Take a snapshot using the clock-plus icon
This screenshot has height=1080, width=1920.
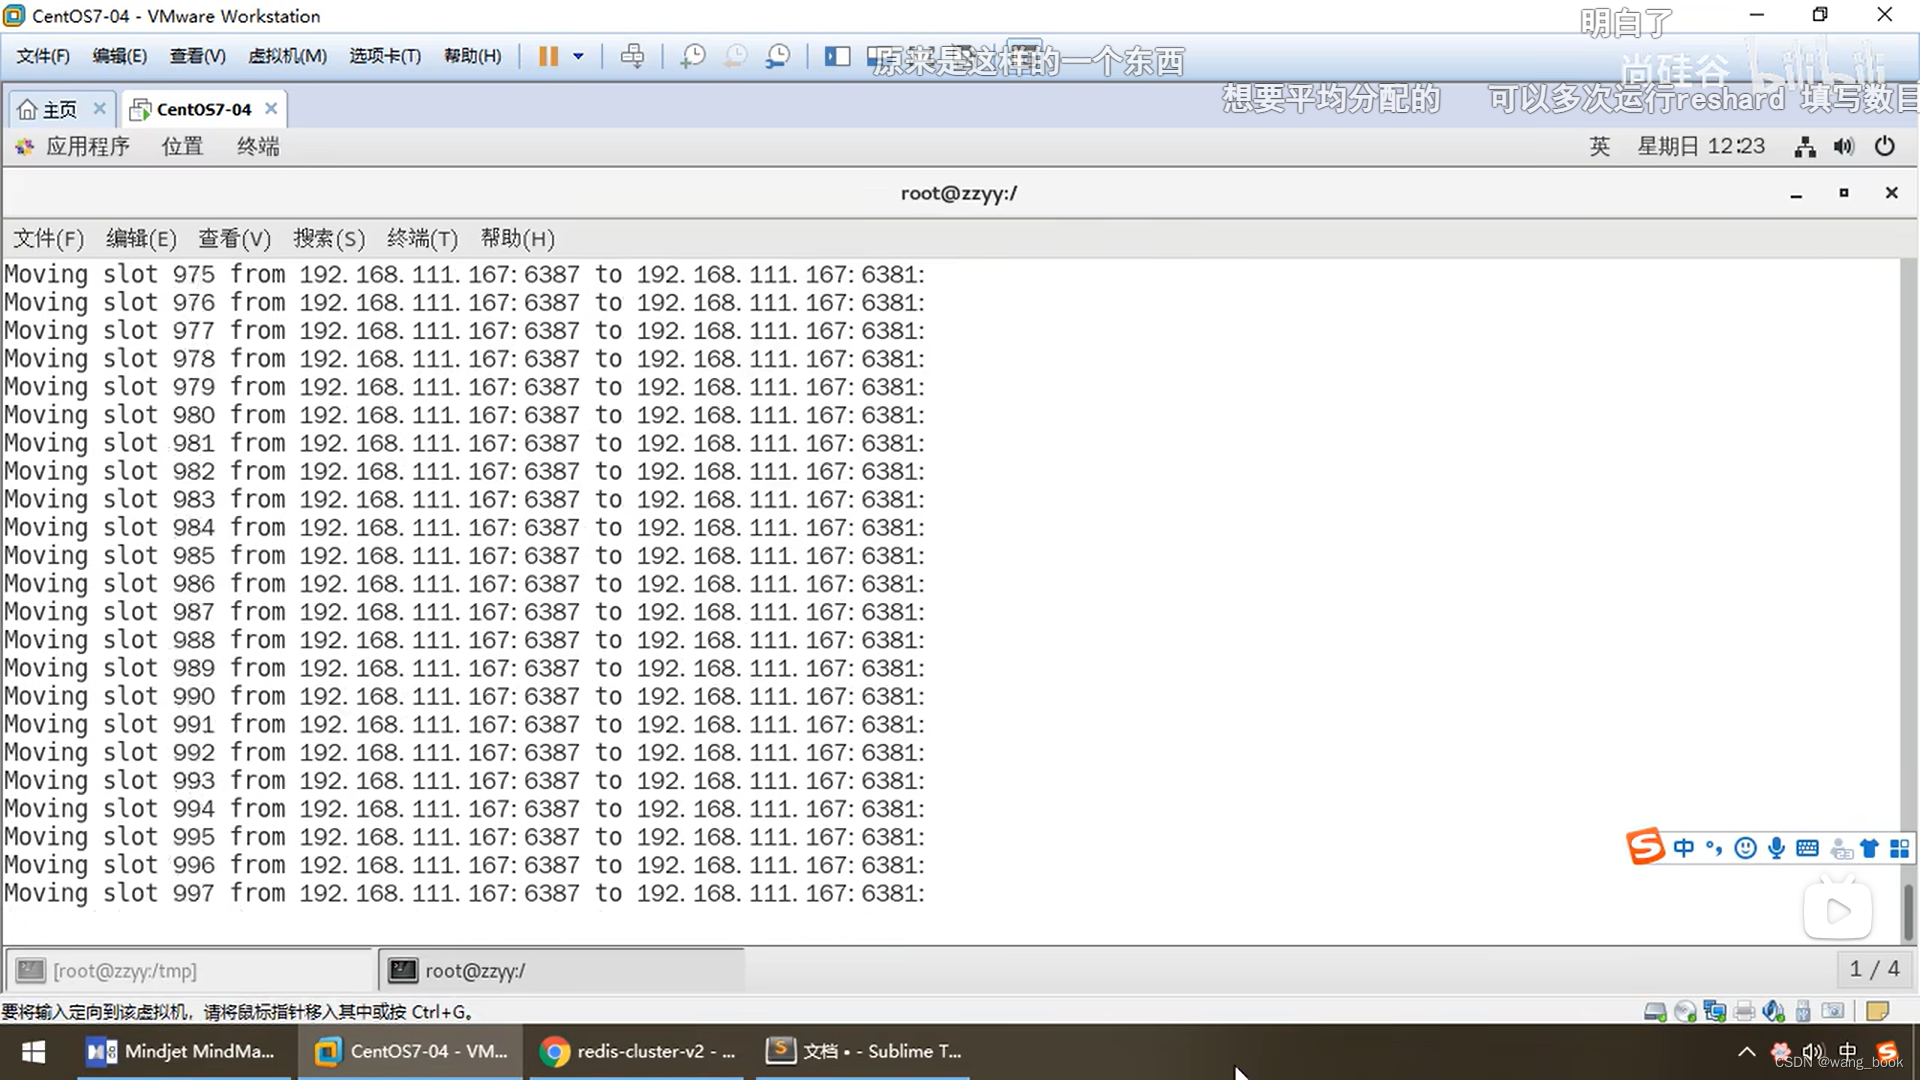pyautogui.click(x=692, y=56)
